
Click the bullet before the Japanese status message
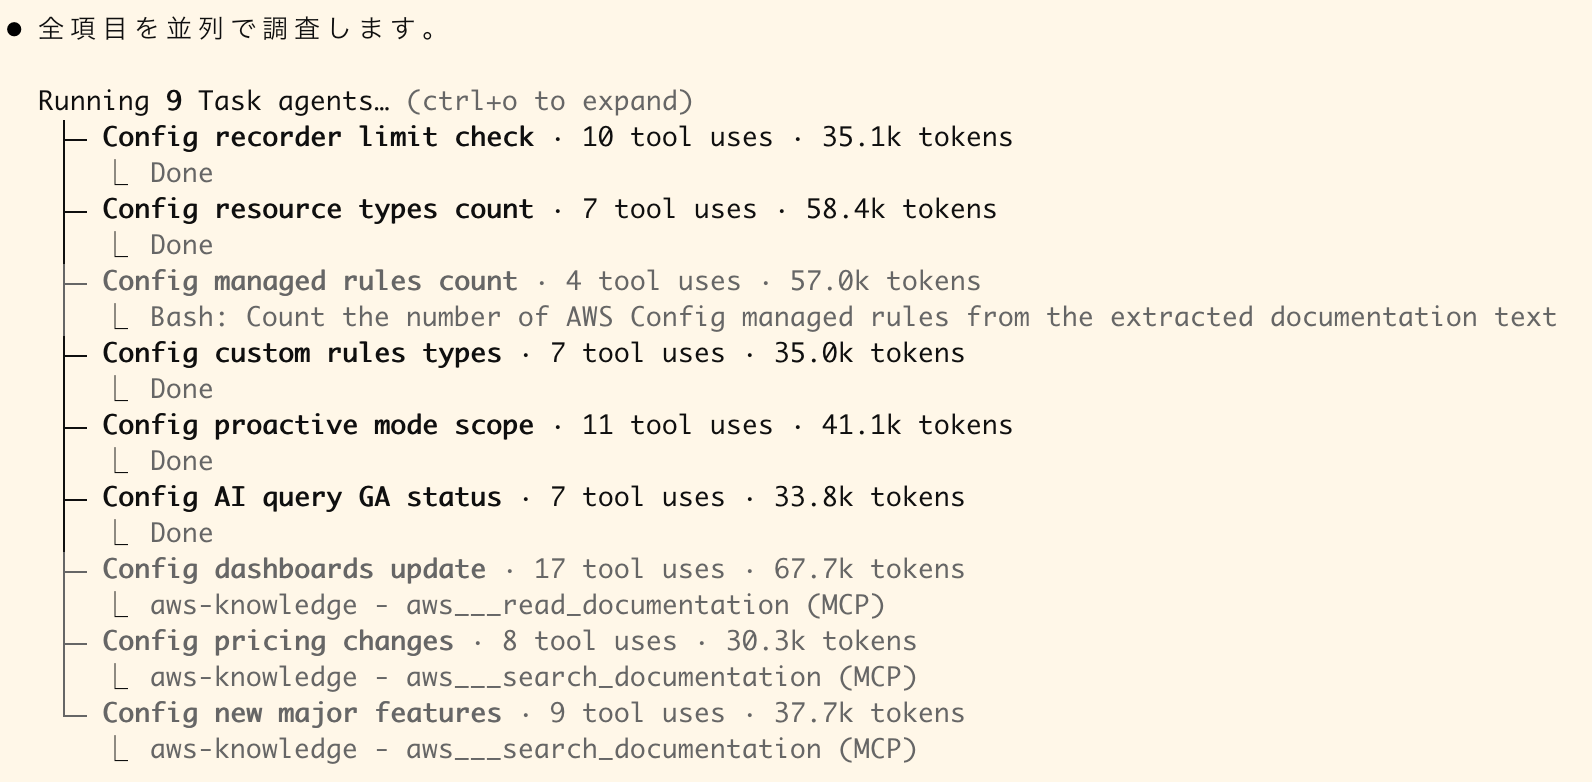[x=14, y=30]
